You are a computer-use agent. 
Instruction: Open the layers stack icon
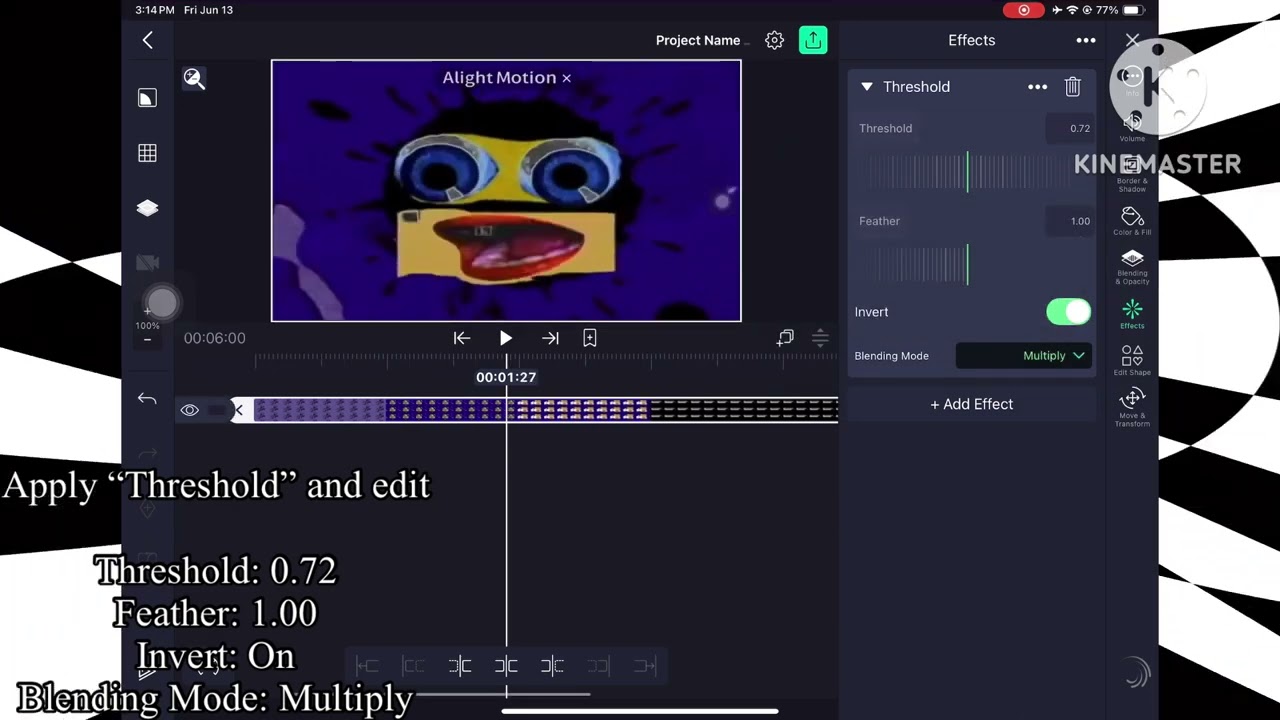pos(147,208)
